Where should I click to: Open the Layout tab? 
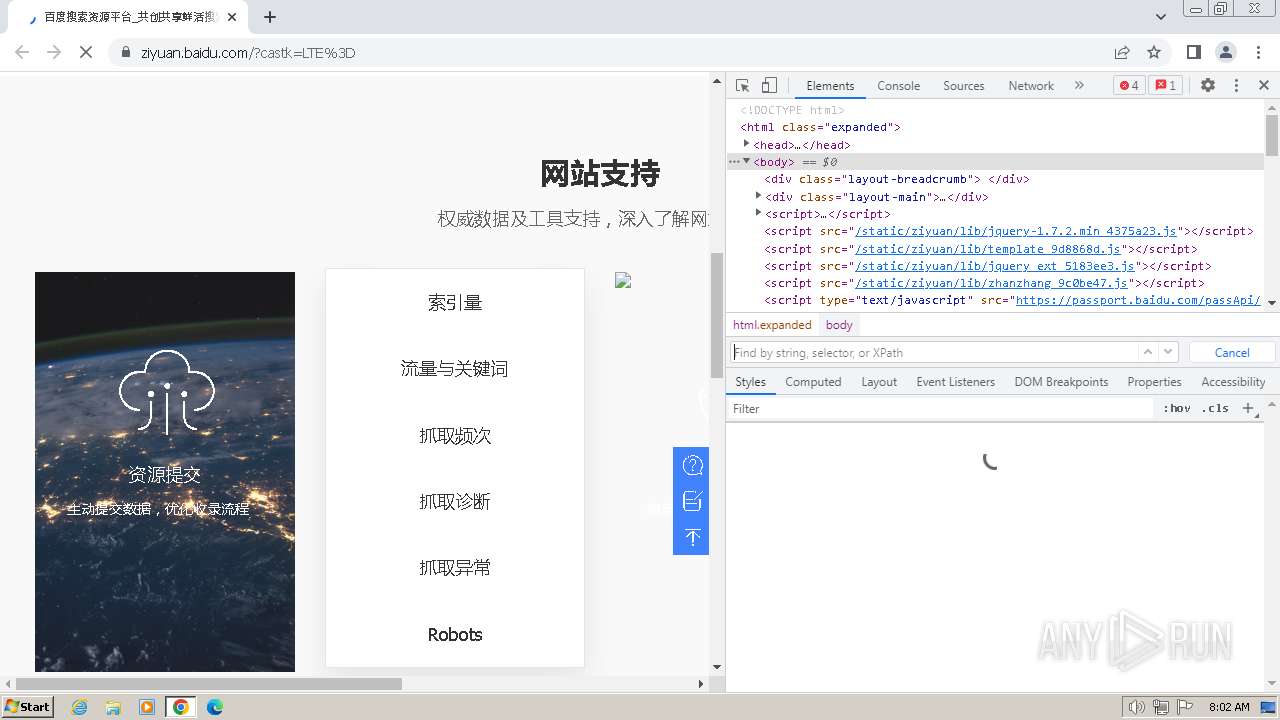(x=879, y=382)
